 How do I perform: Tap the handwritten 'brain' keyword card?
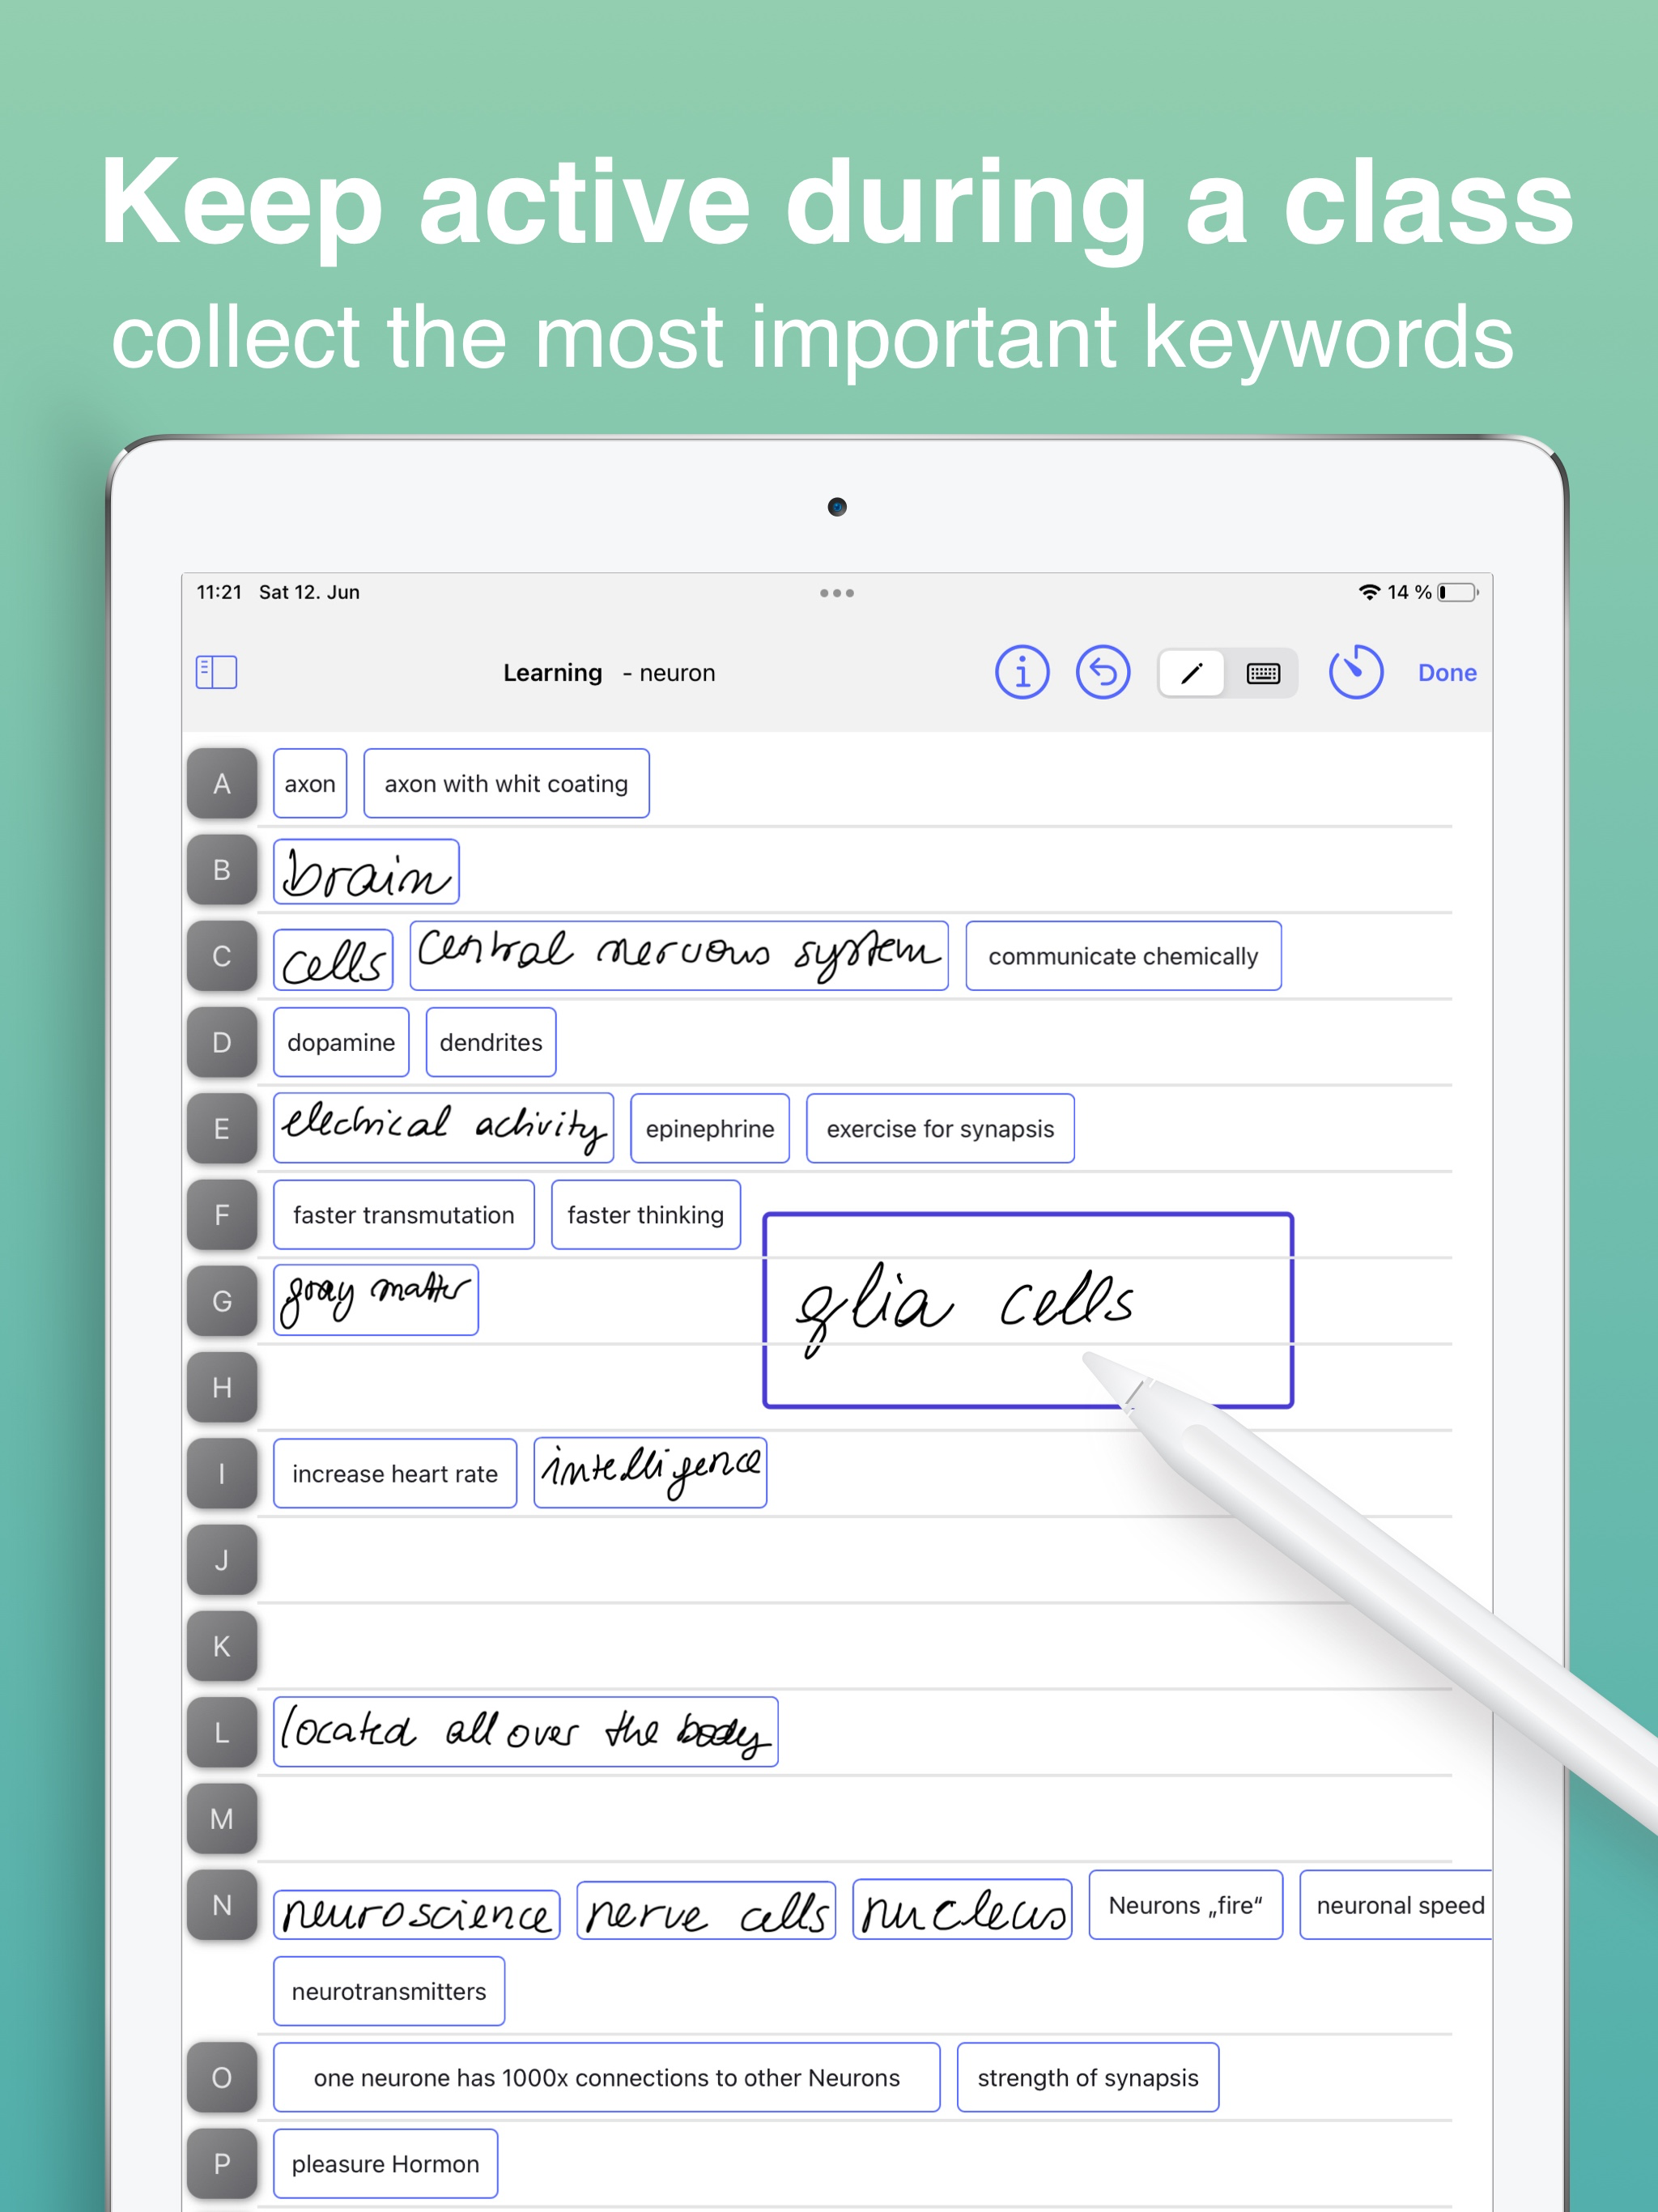pyautogui.click(x=366, y=872)
